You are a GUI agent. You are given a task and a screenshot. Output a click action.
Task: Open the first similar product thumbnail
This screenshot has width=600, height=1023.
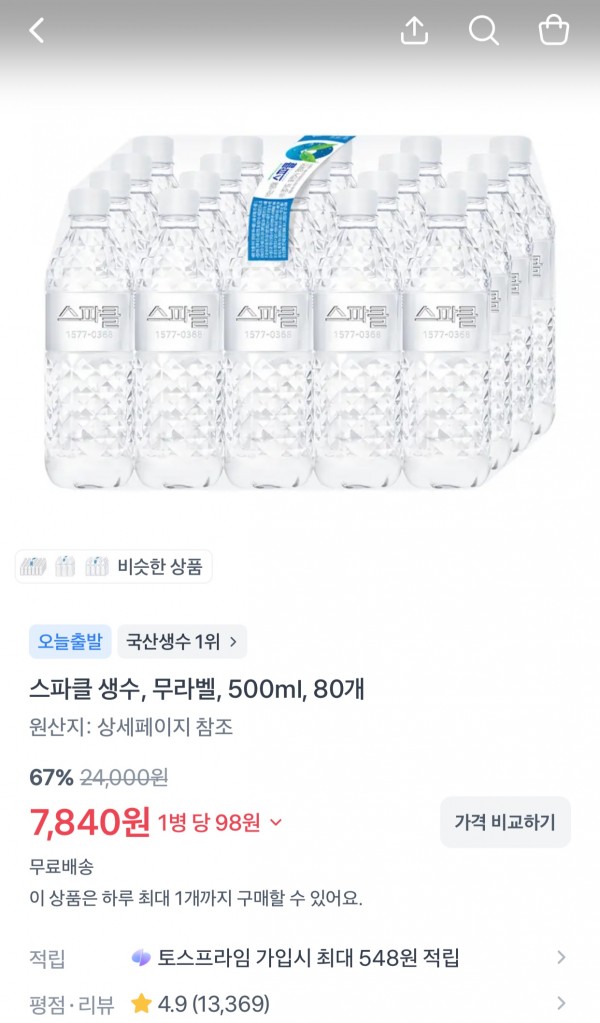[33, 566]
